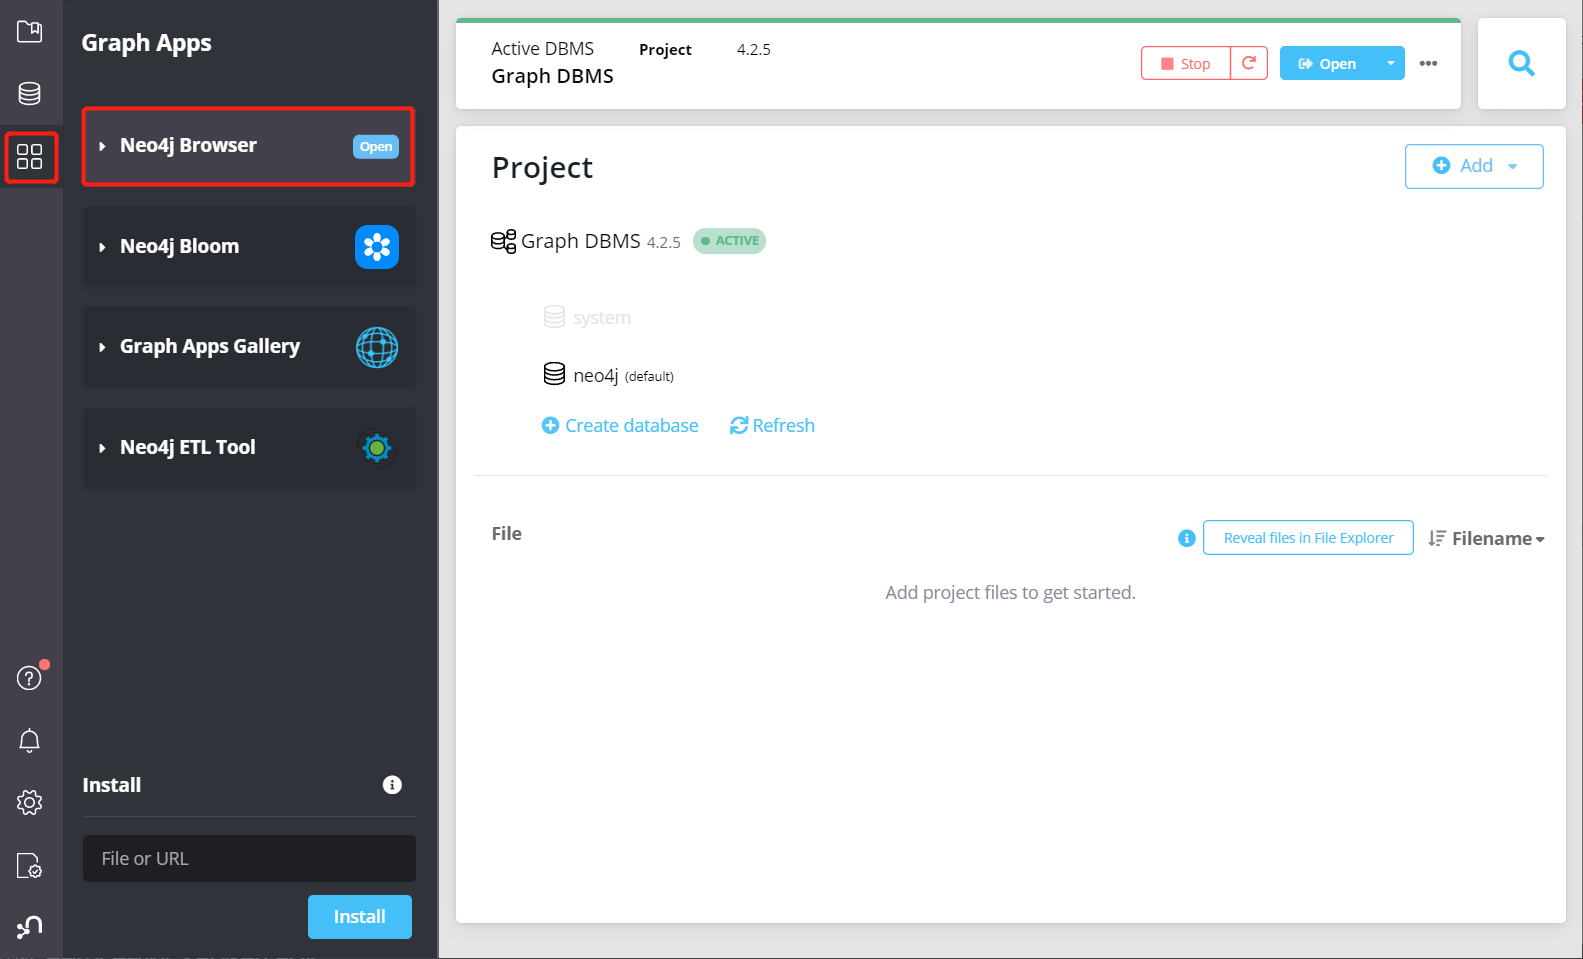Click the Open badge on Neo4j Browser

[376, 147]
